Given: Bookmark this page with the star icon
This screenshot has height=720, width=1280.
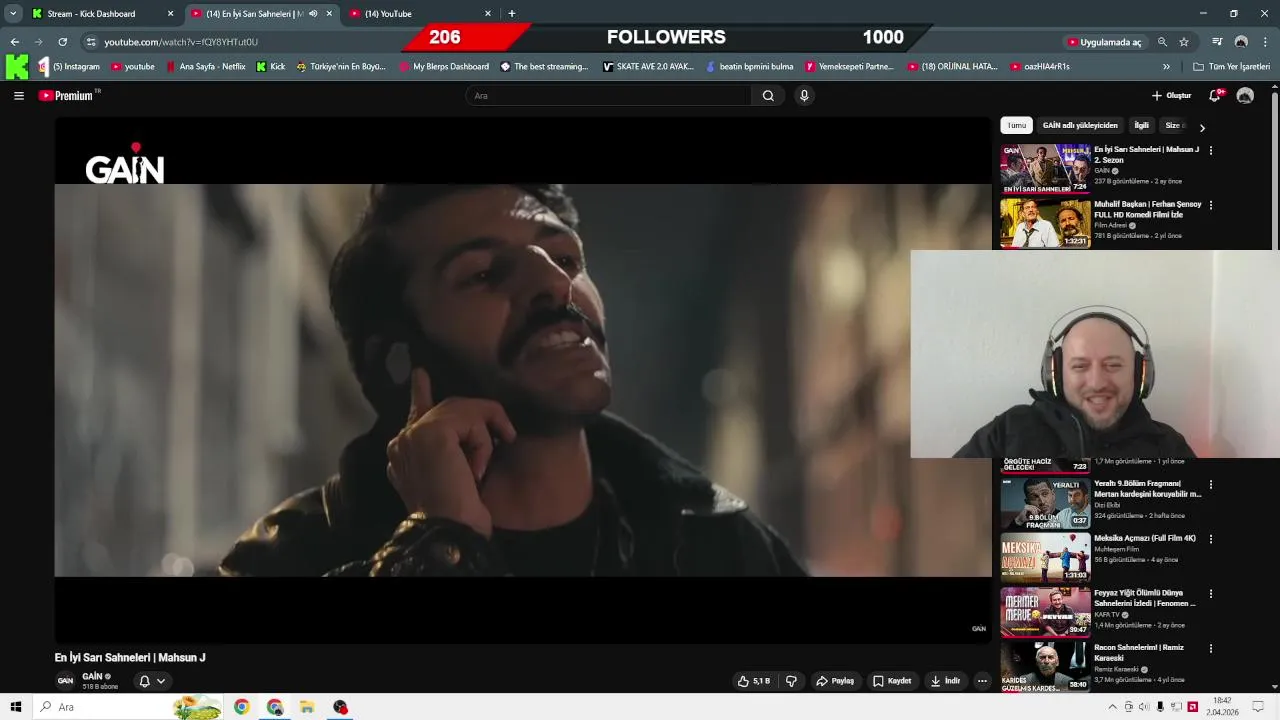Looking at the screenshot, I should click(1184, 42).
